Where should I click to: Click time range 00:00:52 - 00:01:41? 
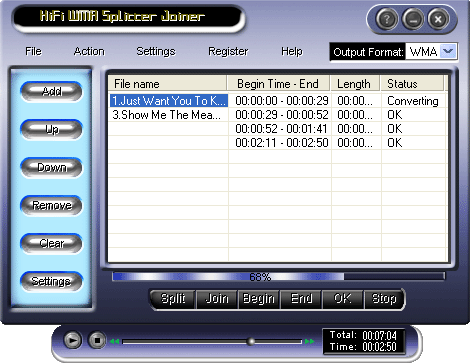pos(282,129)
